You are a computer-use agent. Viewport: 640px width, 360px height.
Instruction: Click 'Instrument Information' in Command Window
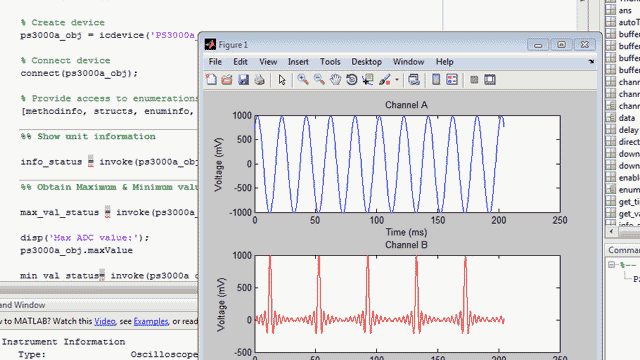pyautogui.click(x=64, y=342)
